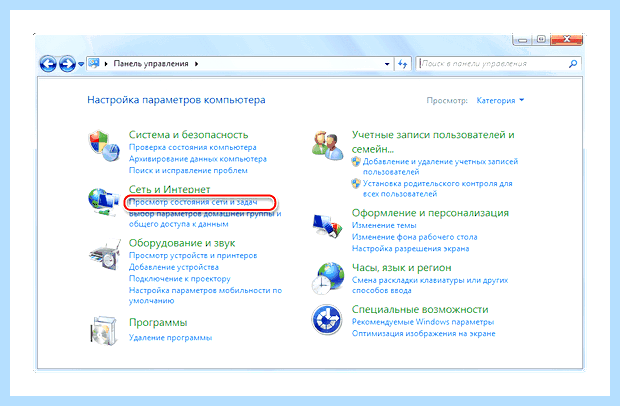Click the search magnifier icon
The height and width of the screenshot is (406, 620).
tap(573, 64)
